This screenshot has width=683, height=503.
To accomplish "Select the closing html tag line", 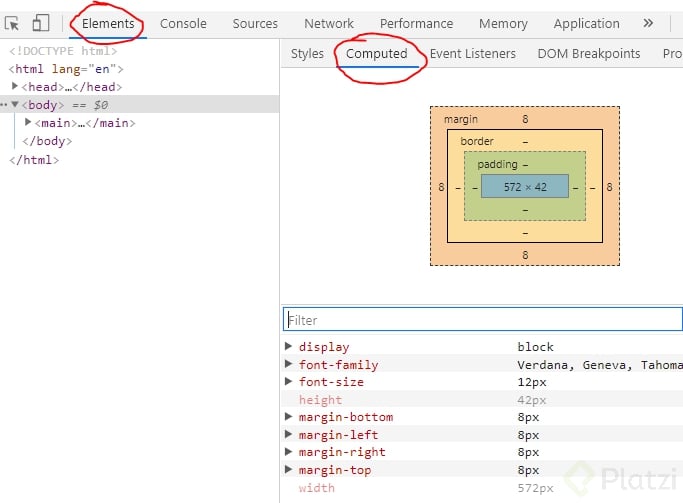I will tap(34, 159).
